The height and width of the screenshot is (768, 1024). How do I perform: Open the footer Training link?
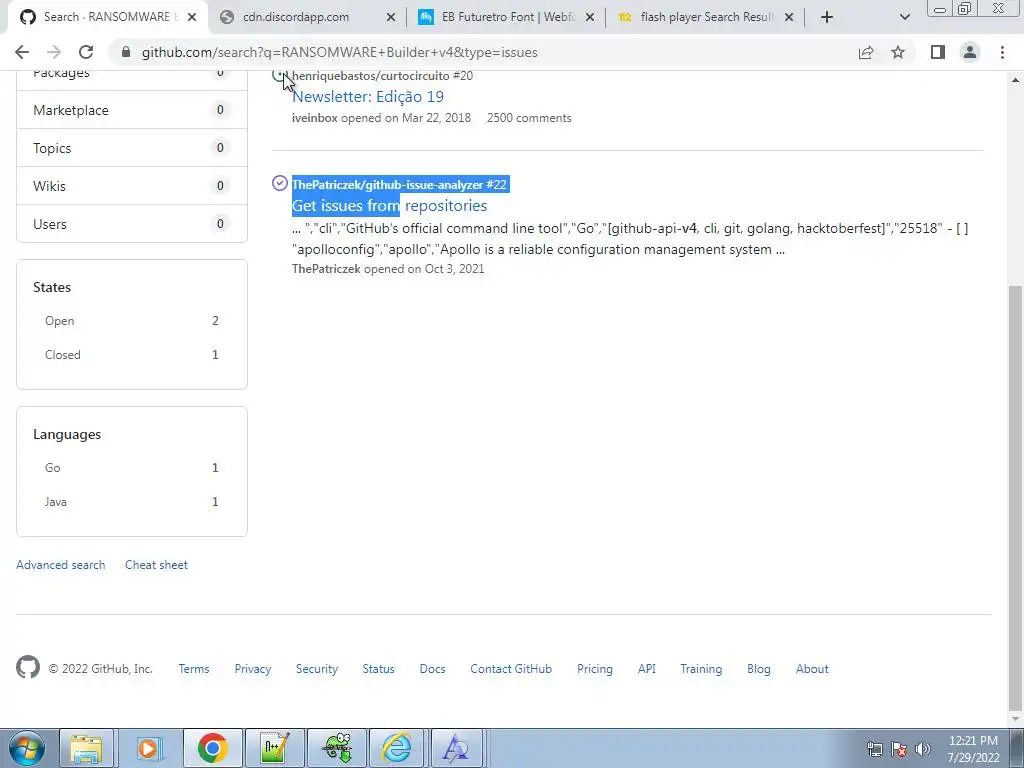tap(701, 669)
